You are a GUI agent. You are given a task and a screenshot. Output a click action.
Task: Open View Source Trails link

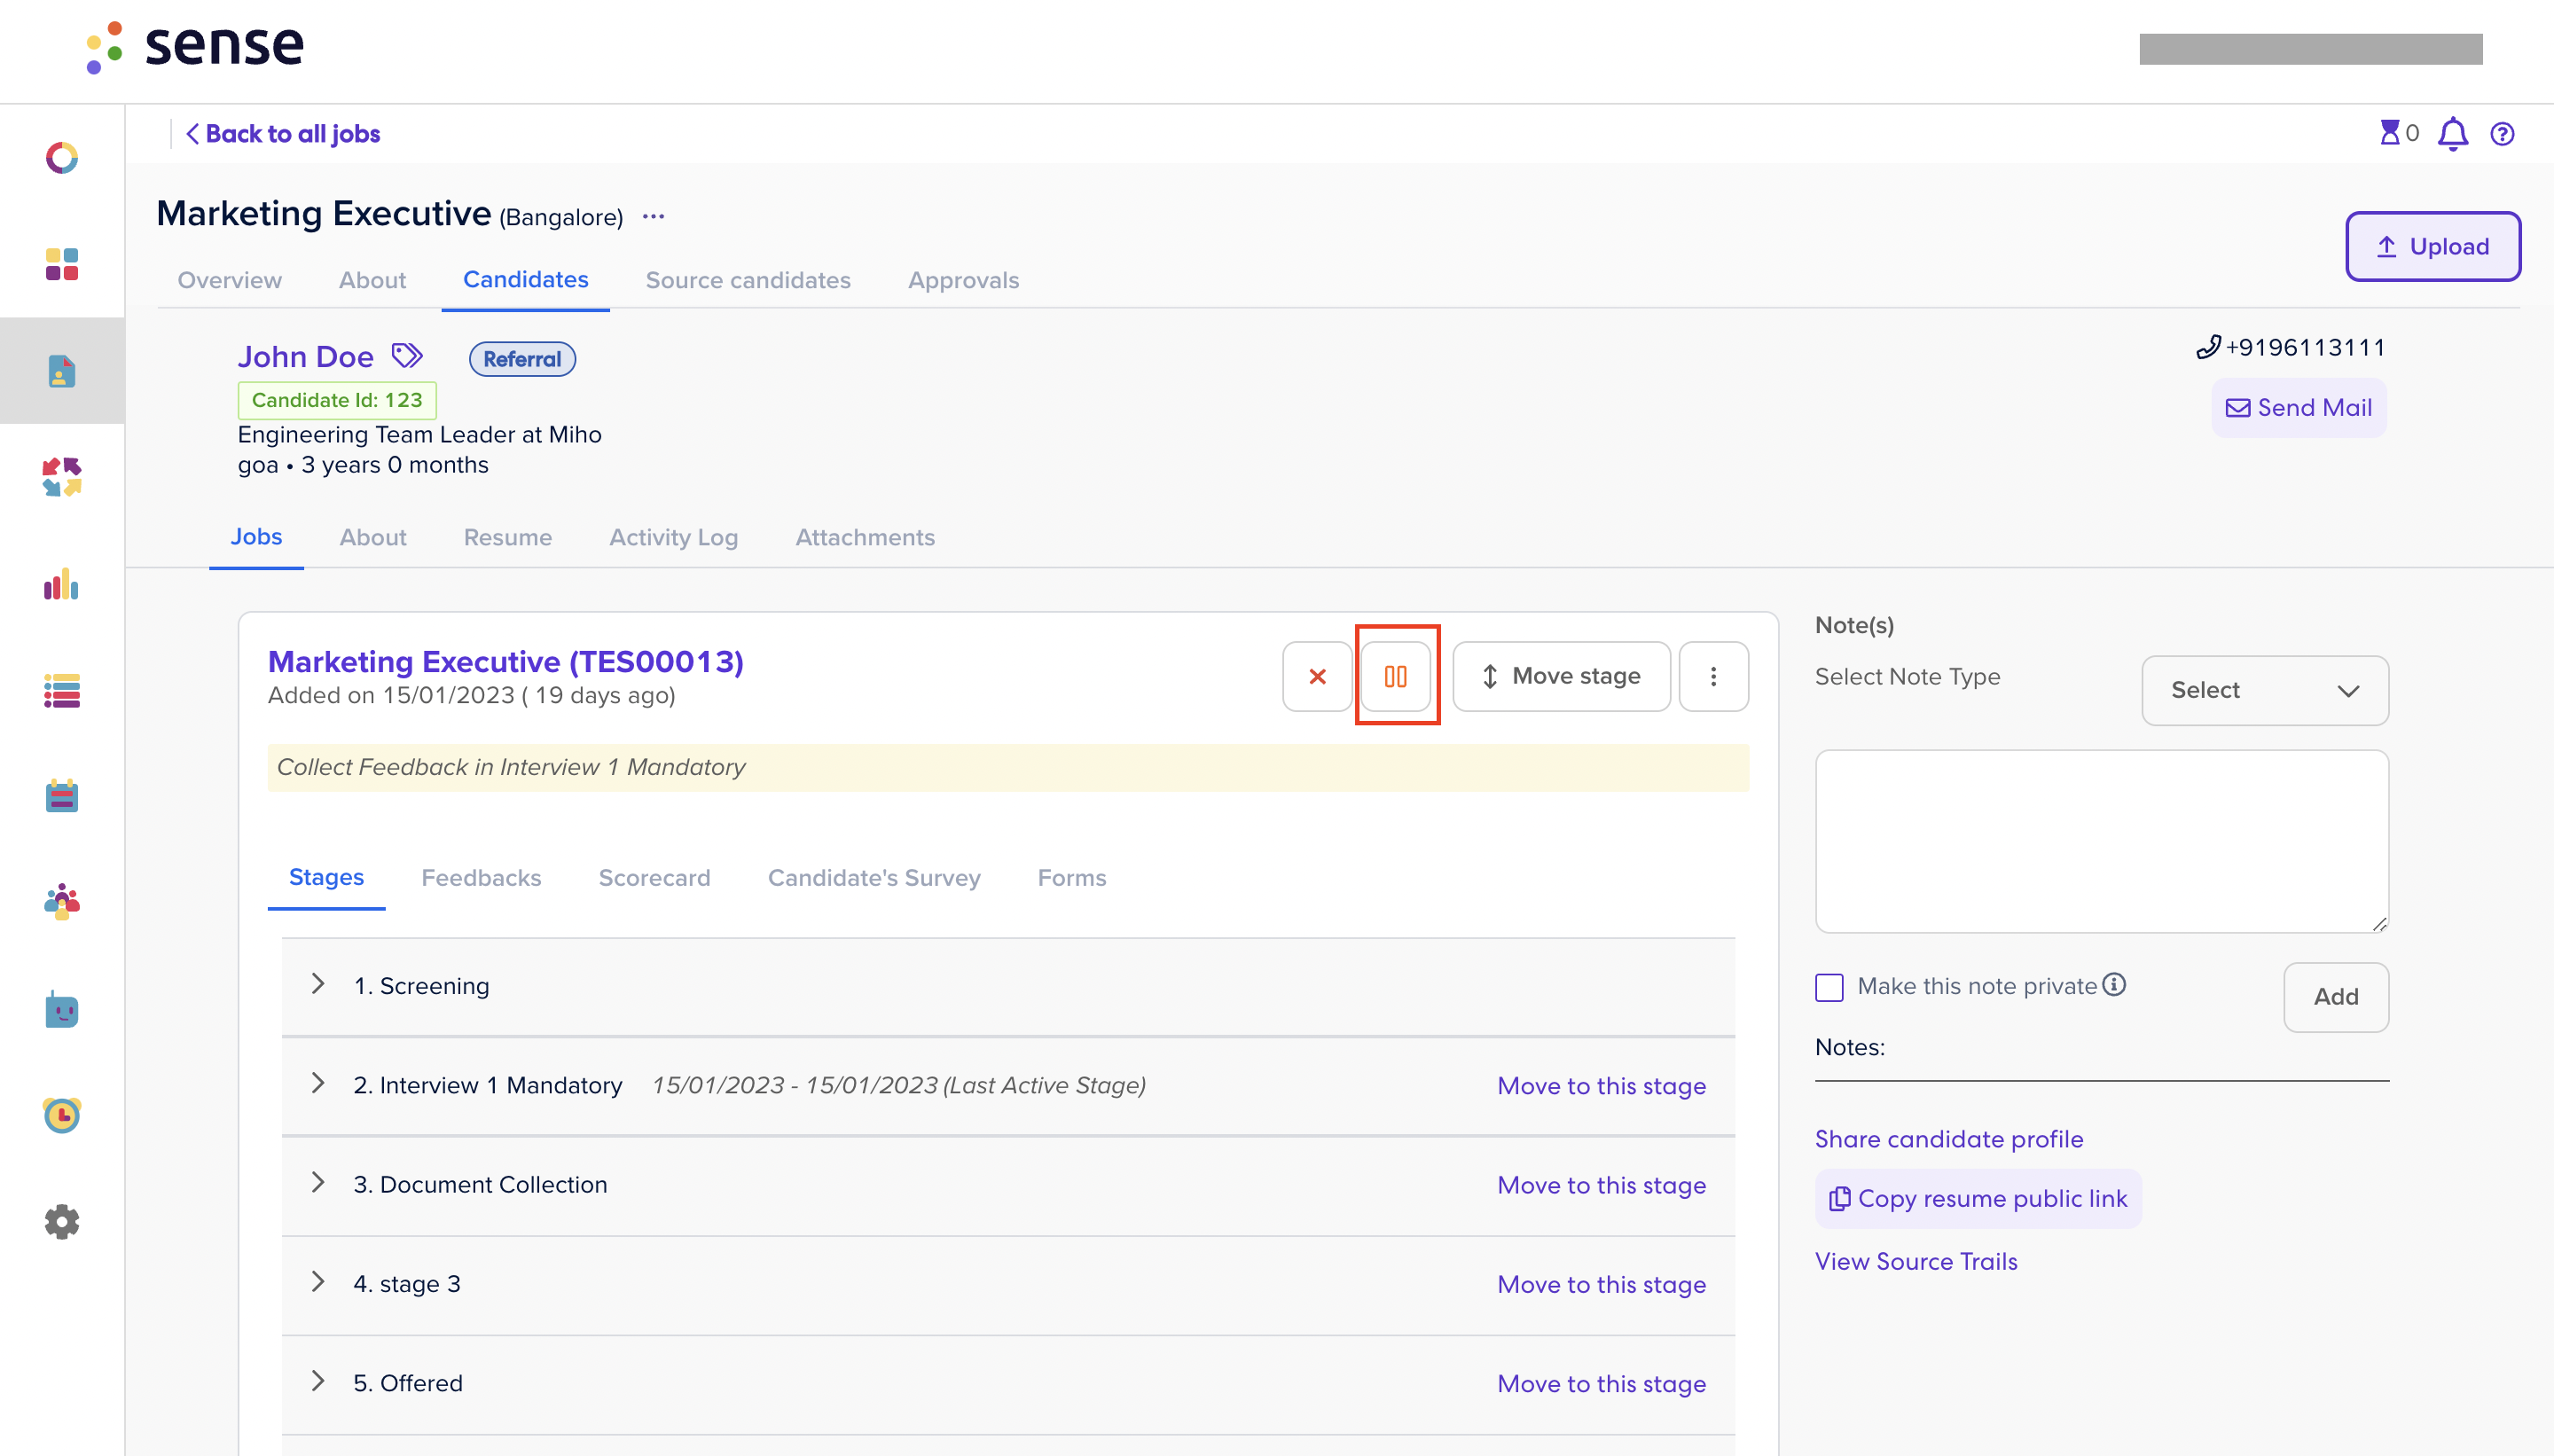1916,1261
